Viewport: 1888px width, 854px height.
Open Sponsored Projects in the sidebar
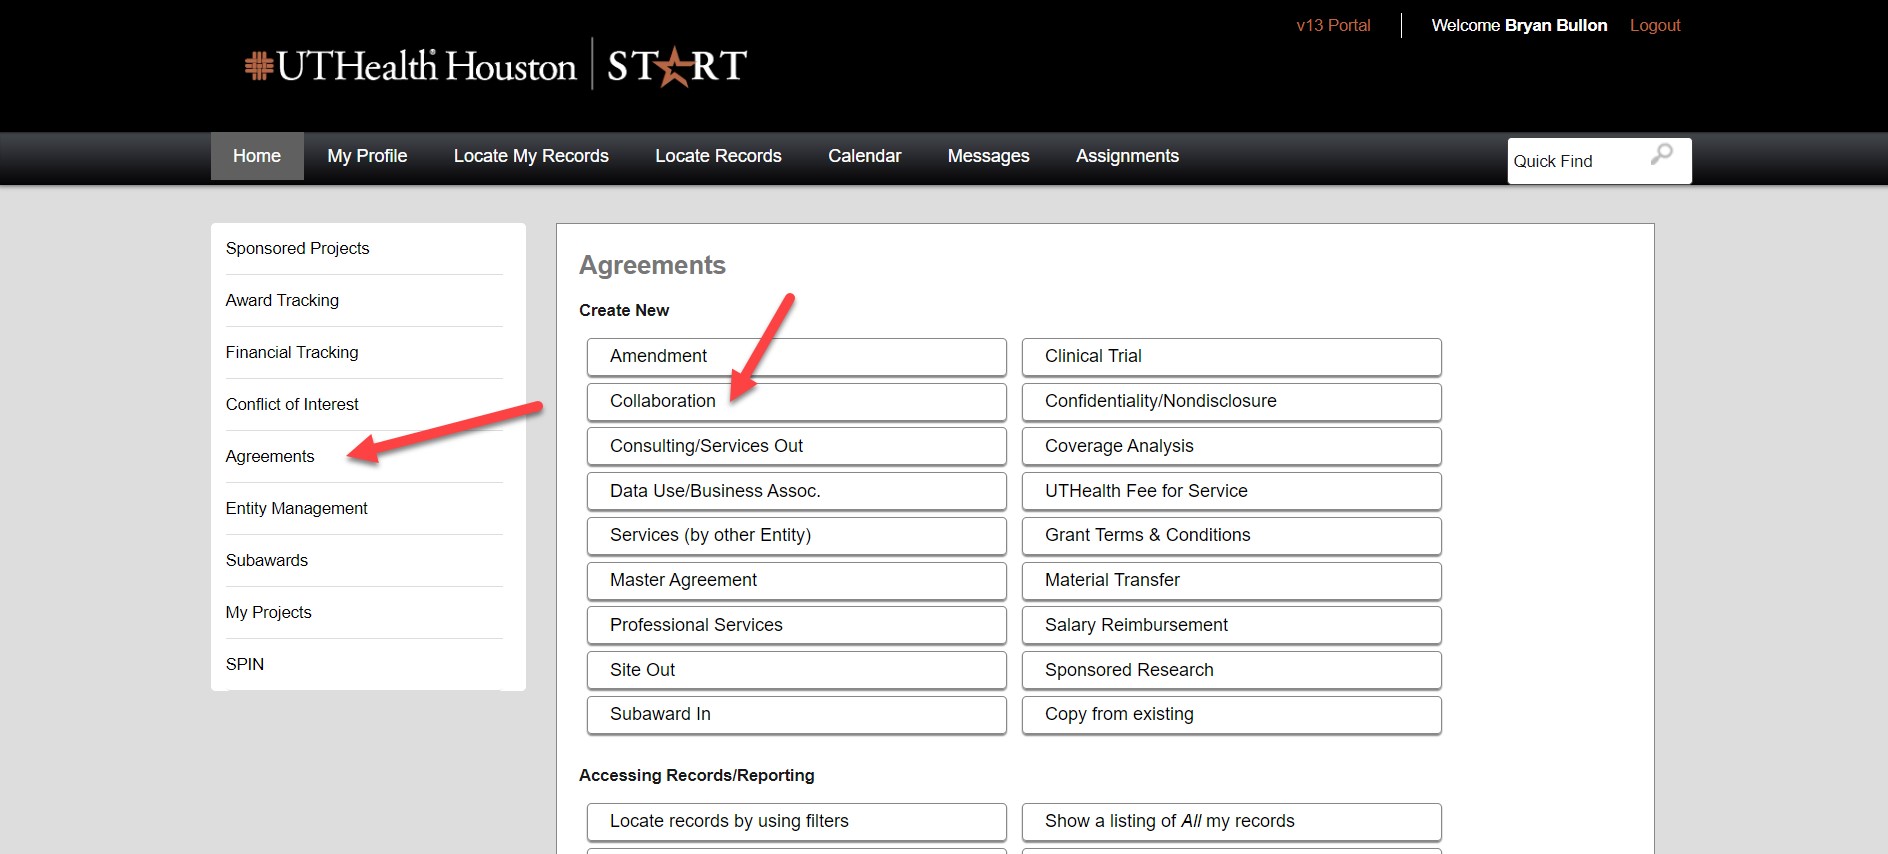coord(297,248)
